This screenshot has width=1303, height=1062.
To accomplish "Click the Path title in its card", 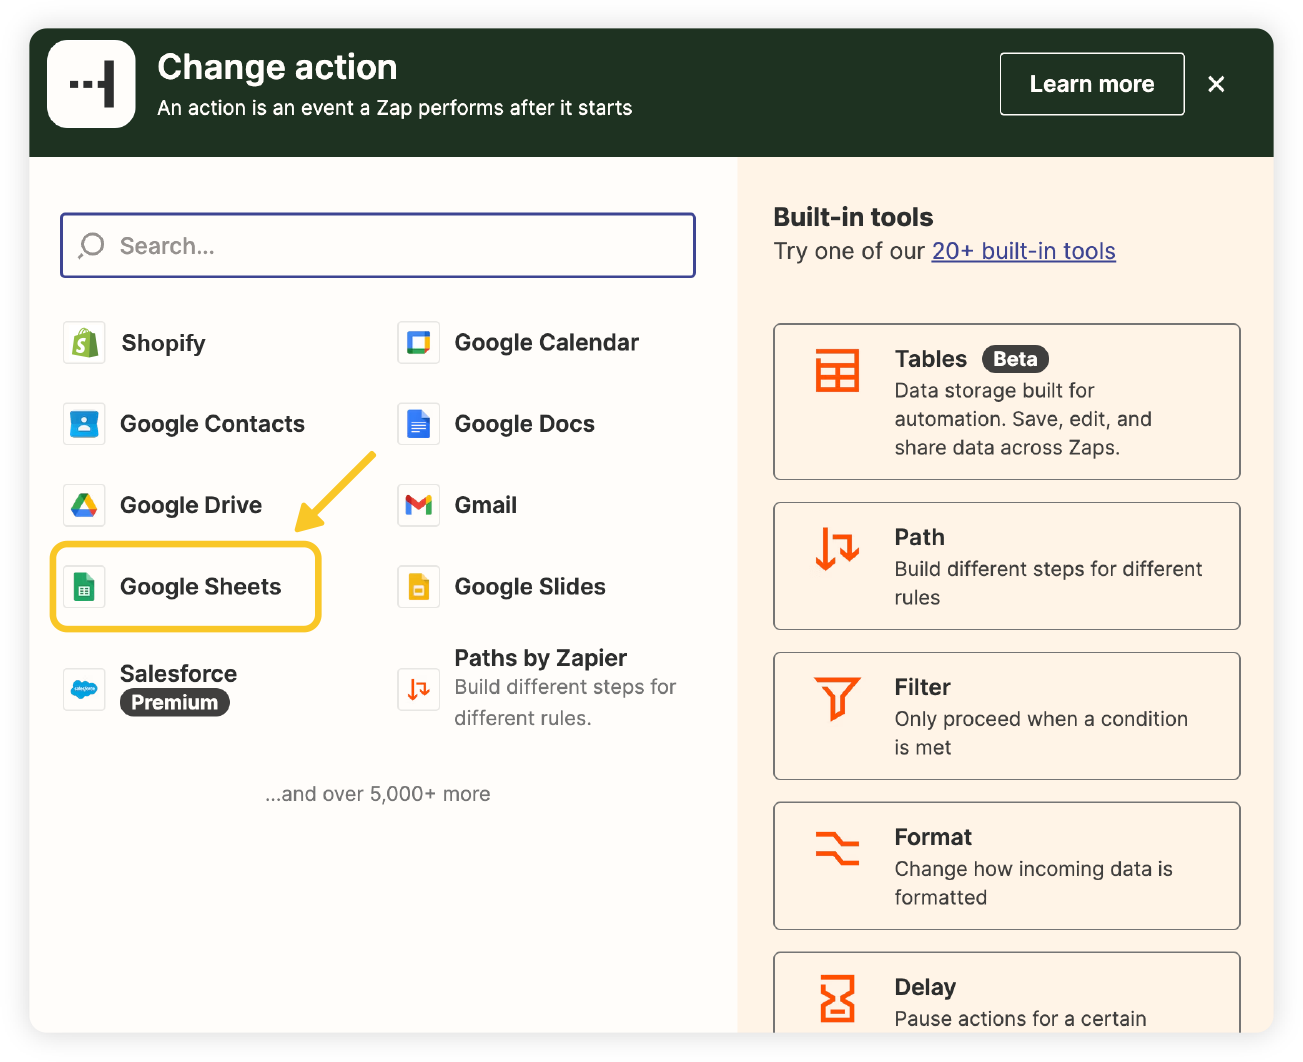I will tap(919, 537).
